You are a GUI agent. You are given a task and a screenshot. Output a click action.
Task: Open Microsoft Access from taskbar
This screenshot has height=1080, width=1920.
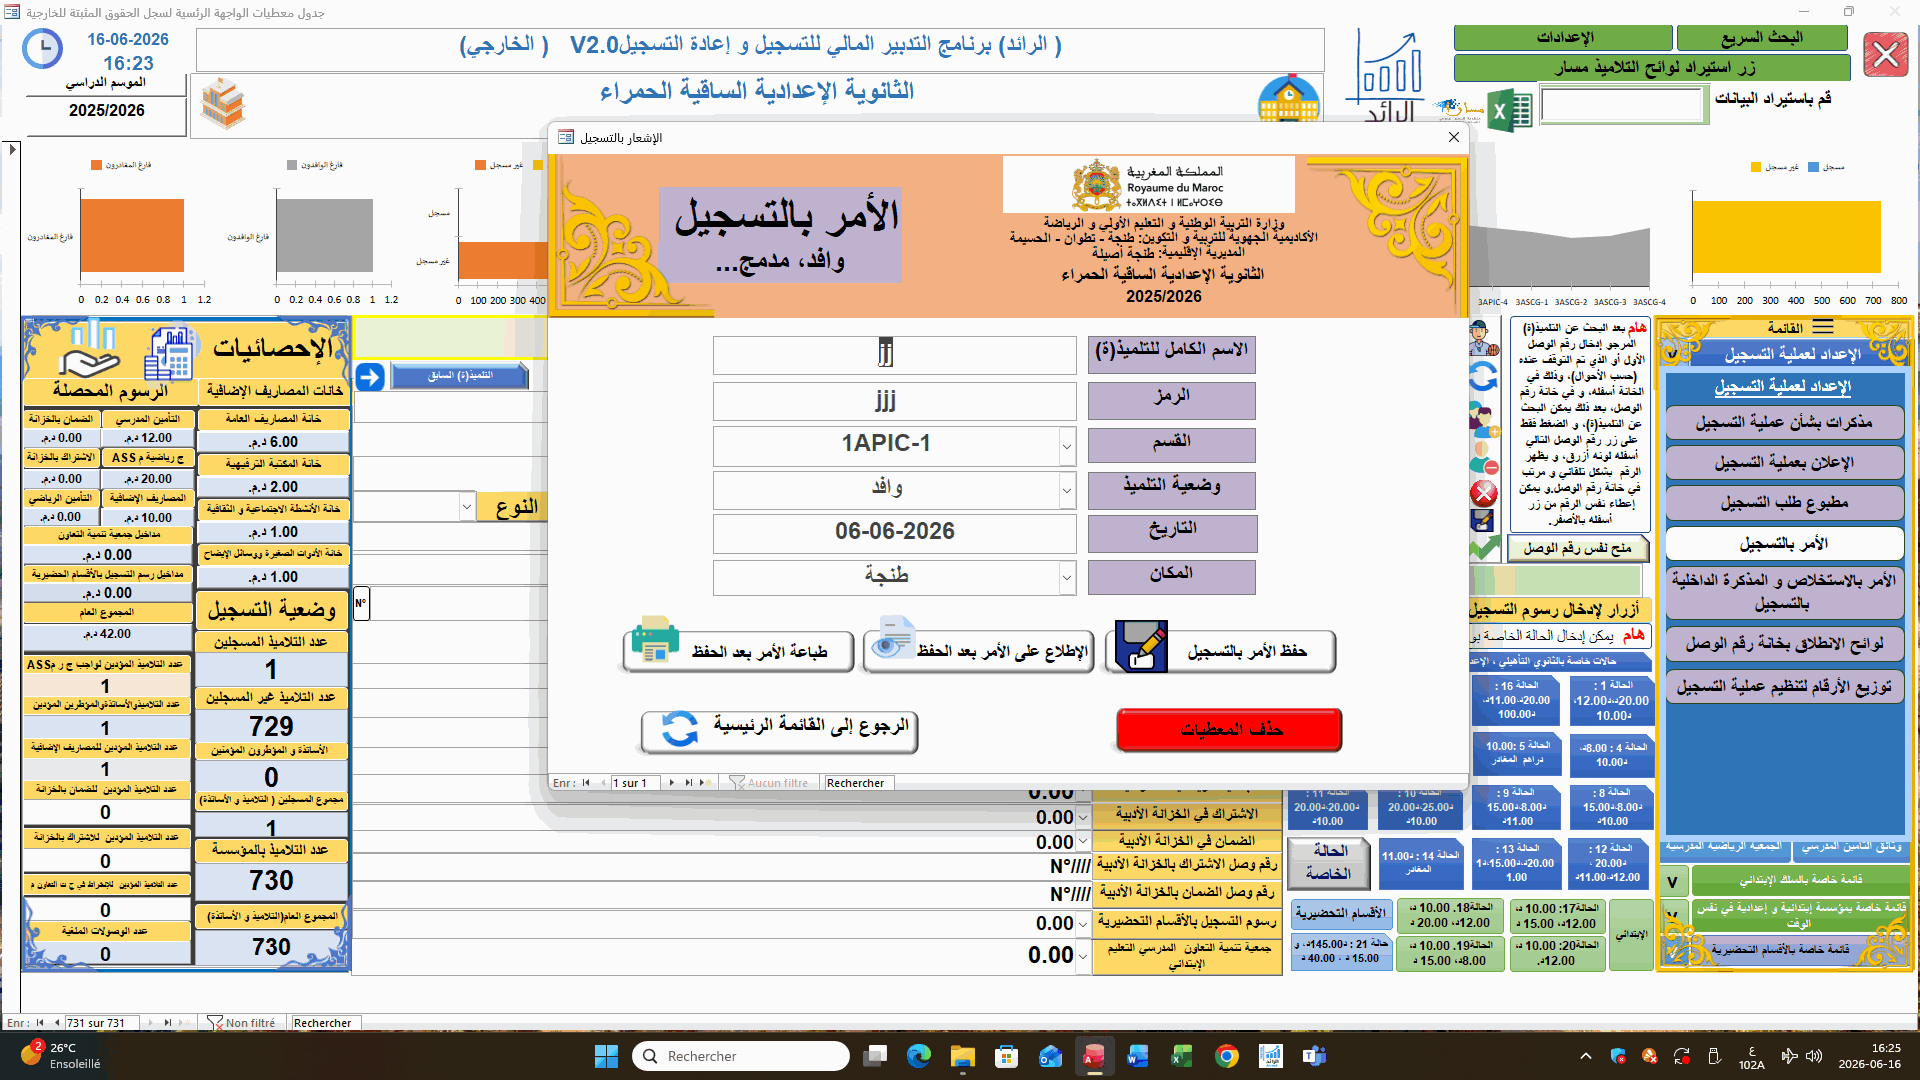click(1094, 1056)
